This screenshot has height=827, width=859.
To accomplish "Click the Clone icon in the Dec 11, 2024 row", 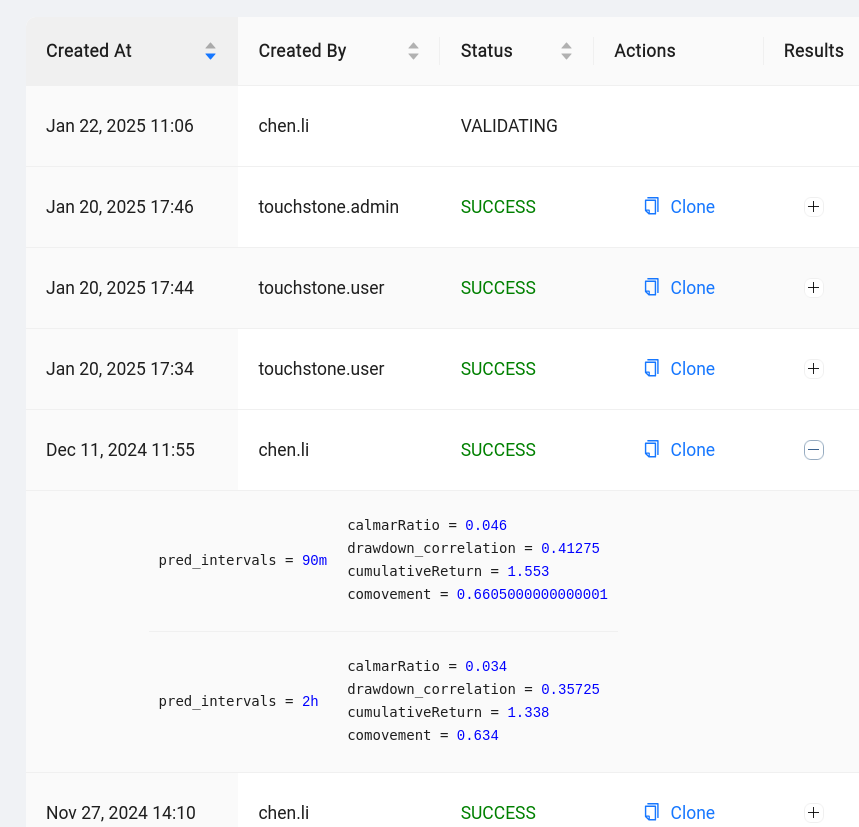I will (x=652, y=449).
